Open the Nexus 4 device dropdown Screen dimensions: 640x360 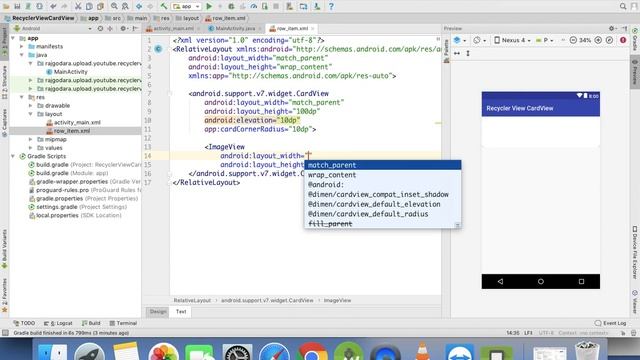tap(513, 40)
